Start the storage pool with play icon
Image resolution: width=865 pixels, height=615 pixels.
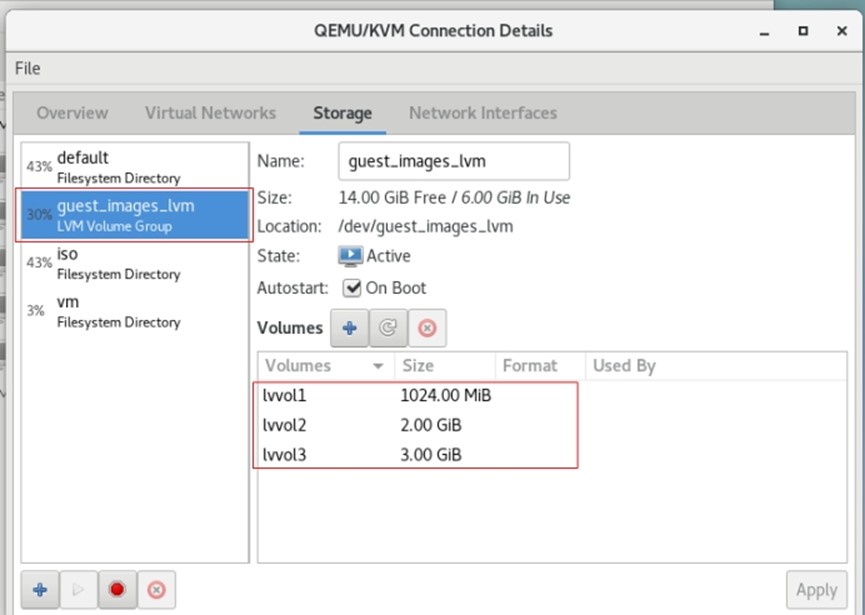(x=78, y=590)
